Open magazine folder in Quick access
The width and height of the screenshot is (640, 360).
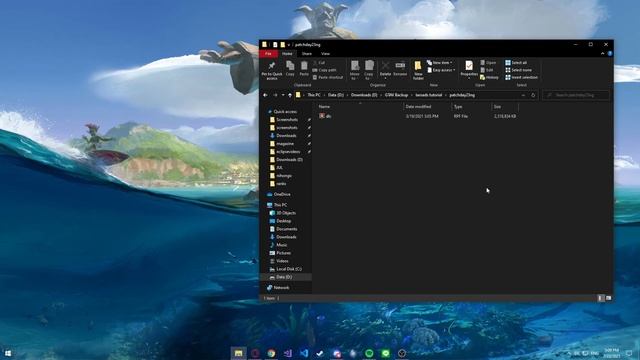tap(284, 144)
